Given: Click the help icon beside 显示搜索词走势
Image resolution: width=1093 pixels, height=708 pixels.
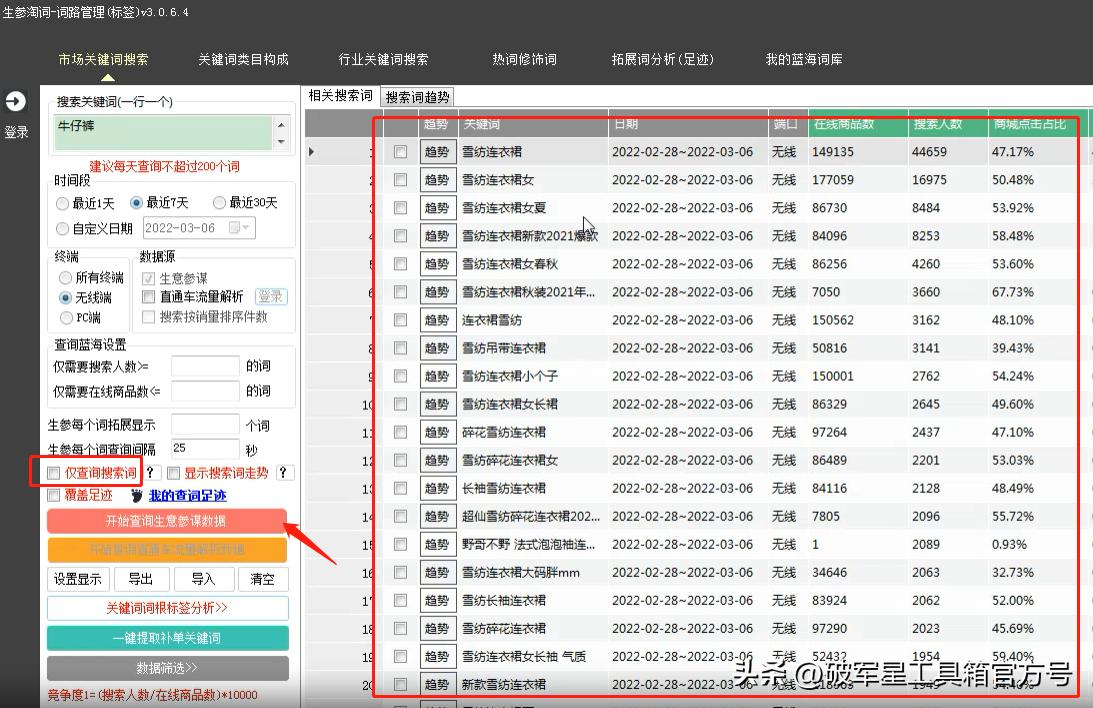Looking at the screenshot, I should [283, 472].
